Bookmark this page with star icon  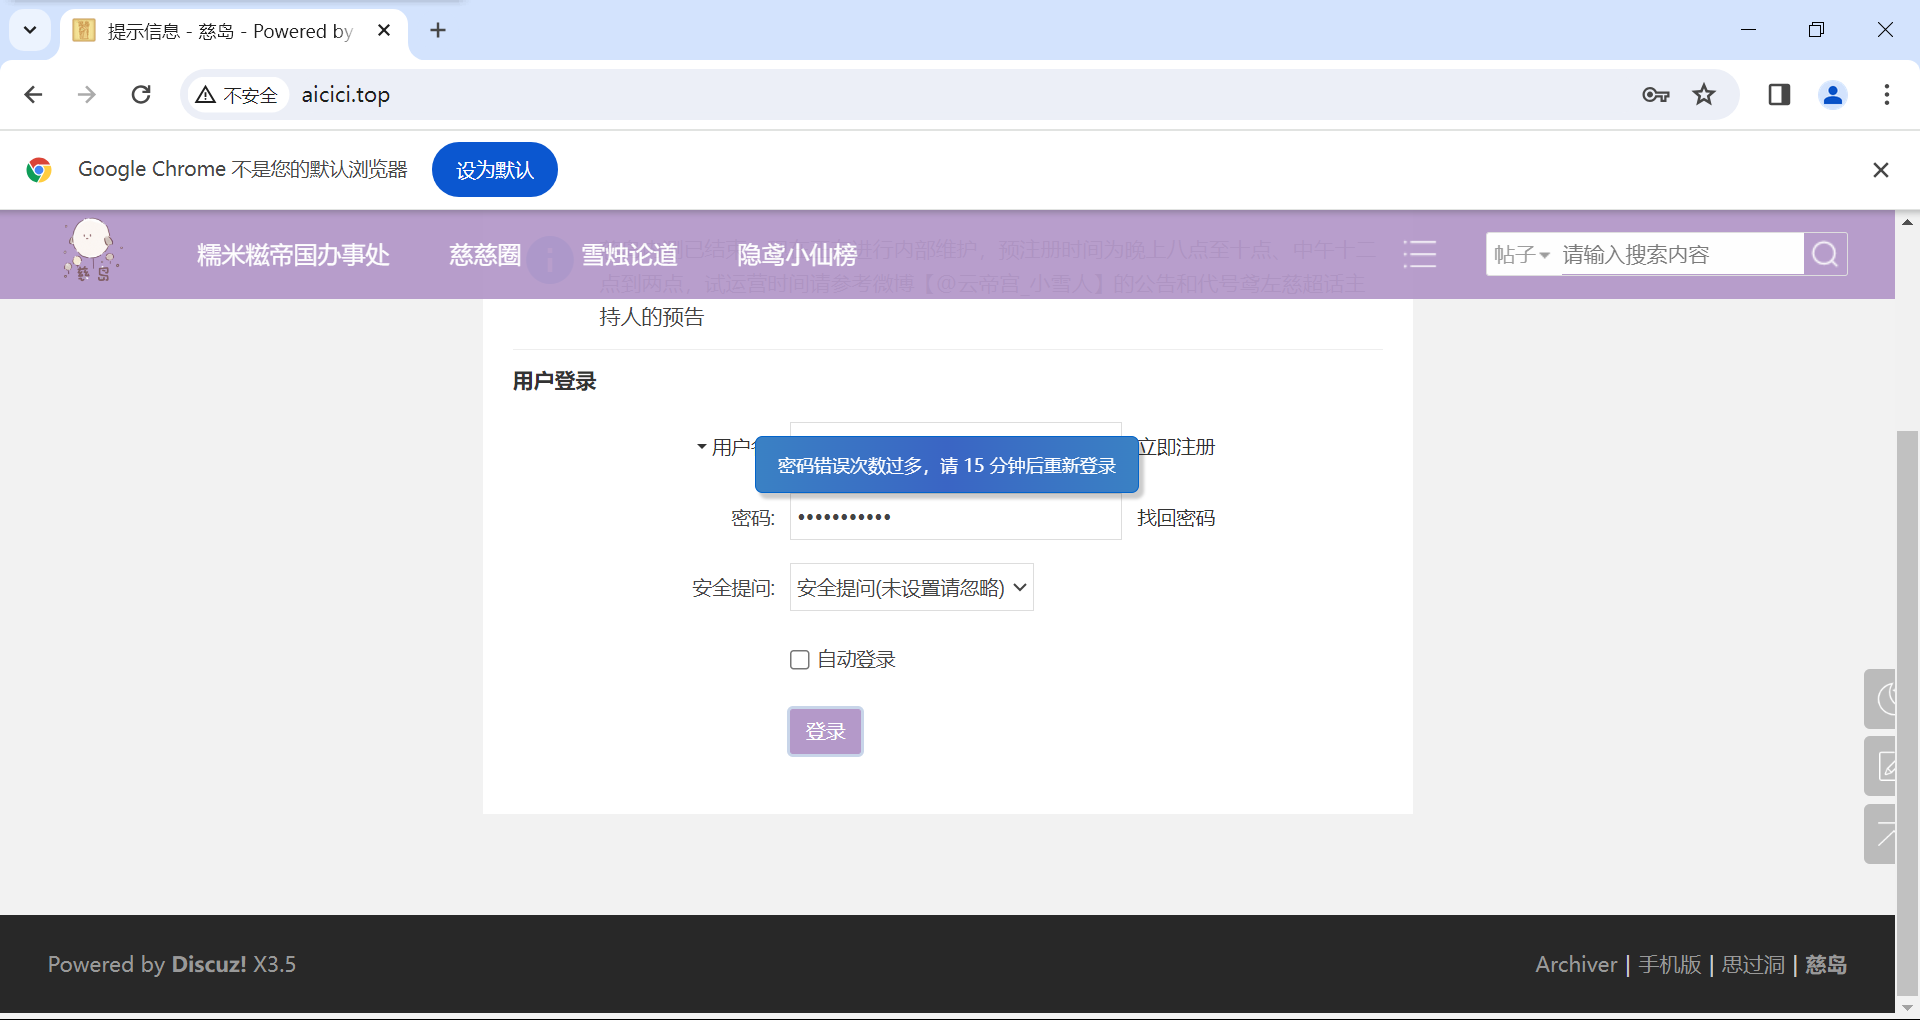click(x=1704, y=95)
